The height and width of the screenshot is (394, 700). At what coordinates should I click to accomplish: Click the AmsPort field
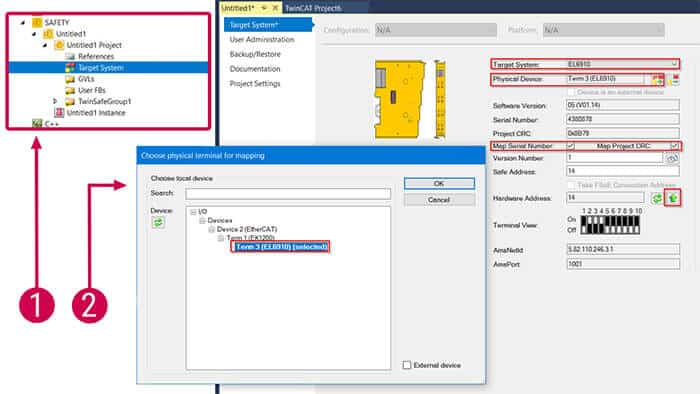coord(623,264)
